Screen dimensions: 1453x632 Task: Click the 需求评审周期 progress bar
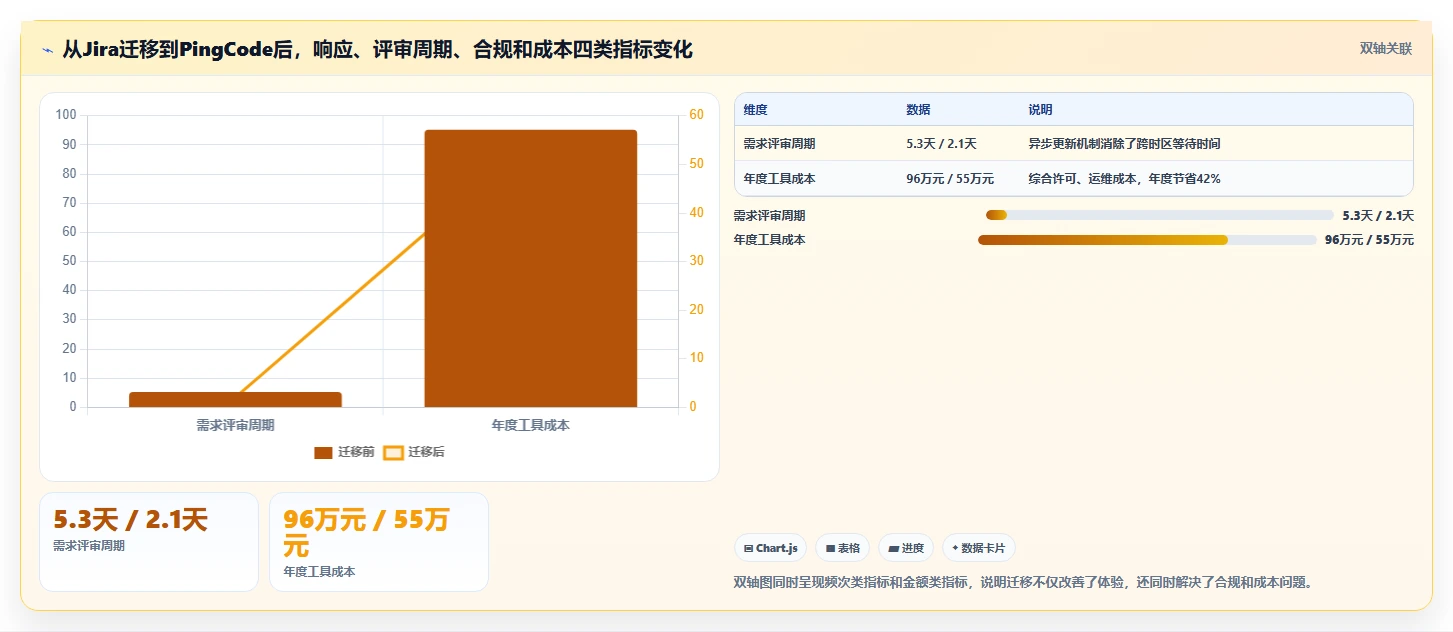(x=1160, y=215)
